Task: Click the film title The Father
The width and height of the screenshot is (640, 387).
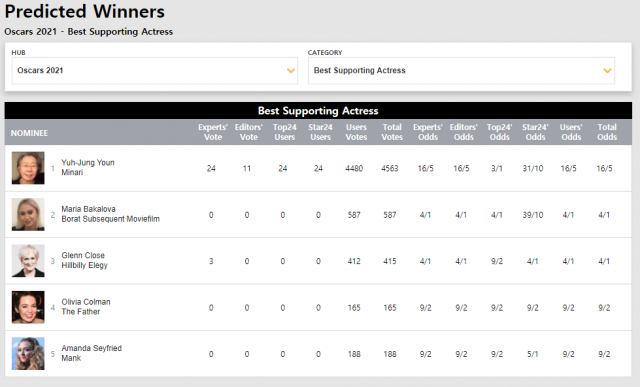Action: 80,312
